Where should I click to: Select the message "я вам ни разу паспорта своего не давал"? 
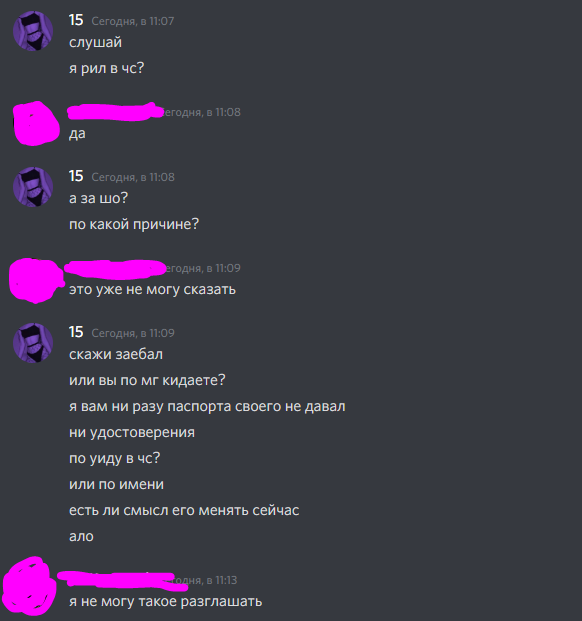point(207,406)
